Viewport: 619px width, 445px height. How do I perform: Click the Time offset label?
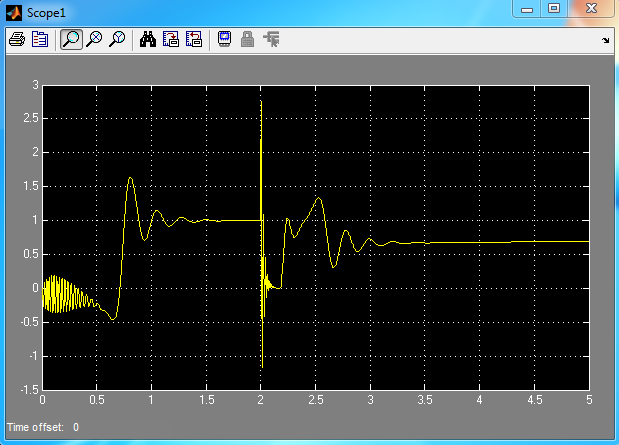35,427
